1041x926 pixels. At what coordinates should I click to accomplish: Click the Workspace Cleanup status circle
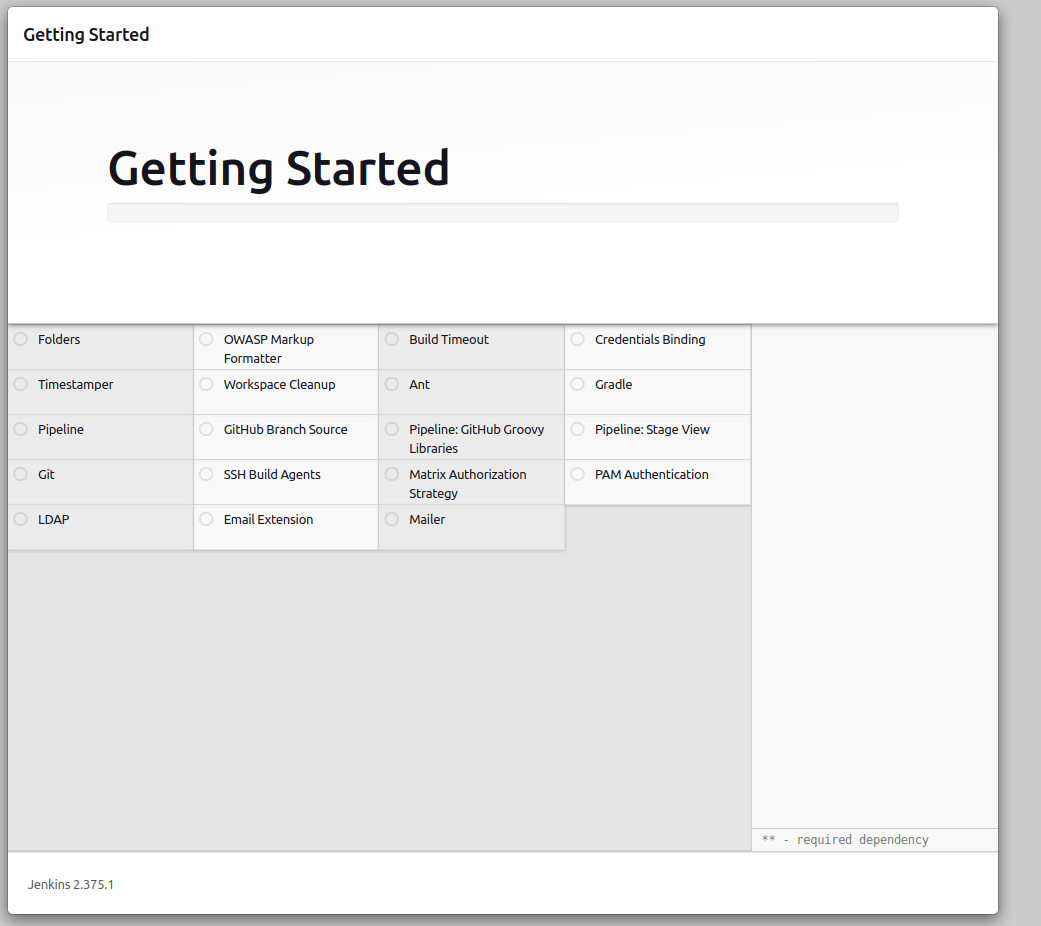[206, 384]
